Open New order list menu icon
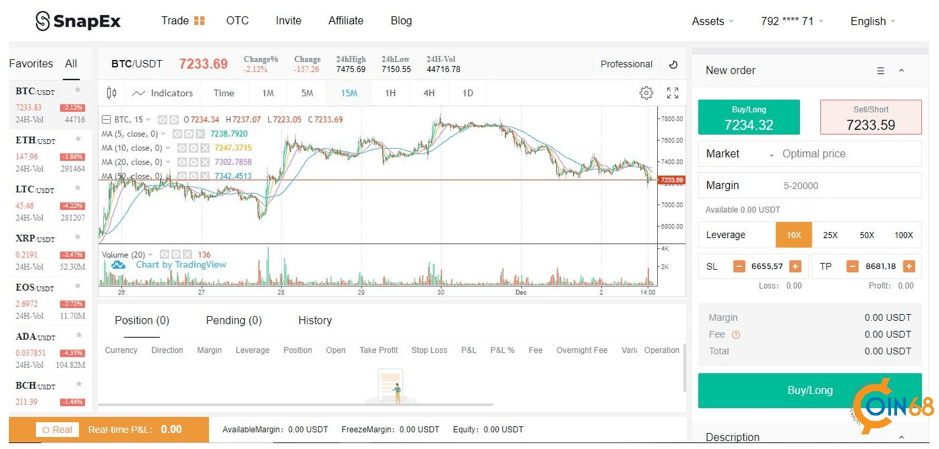 click(x=880, y=71)
